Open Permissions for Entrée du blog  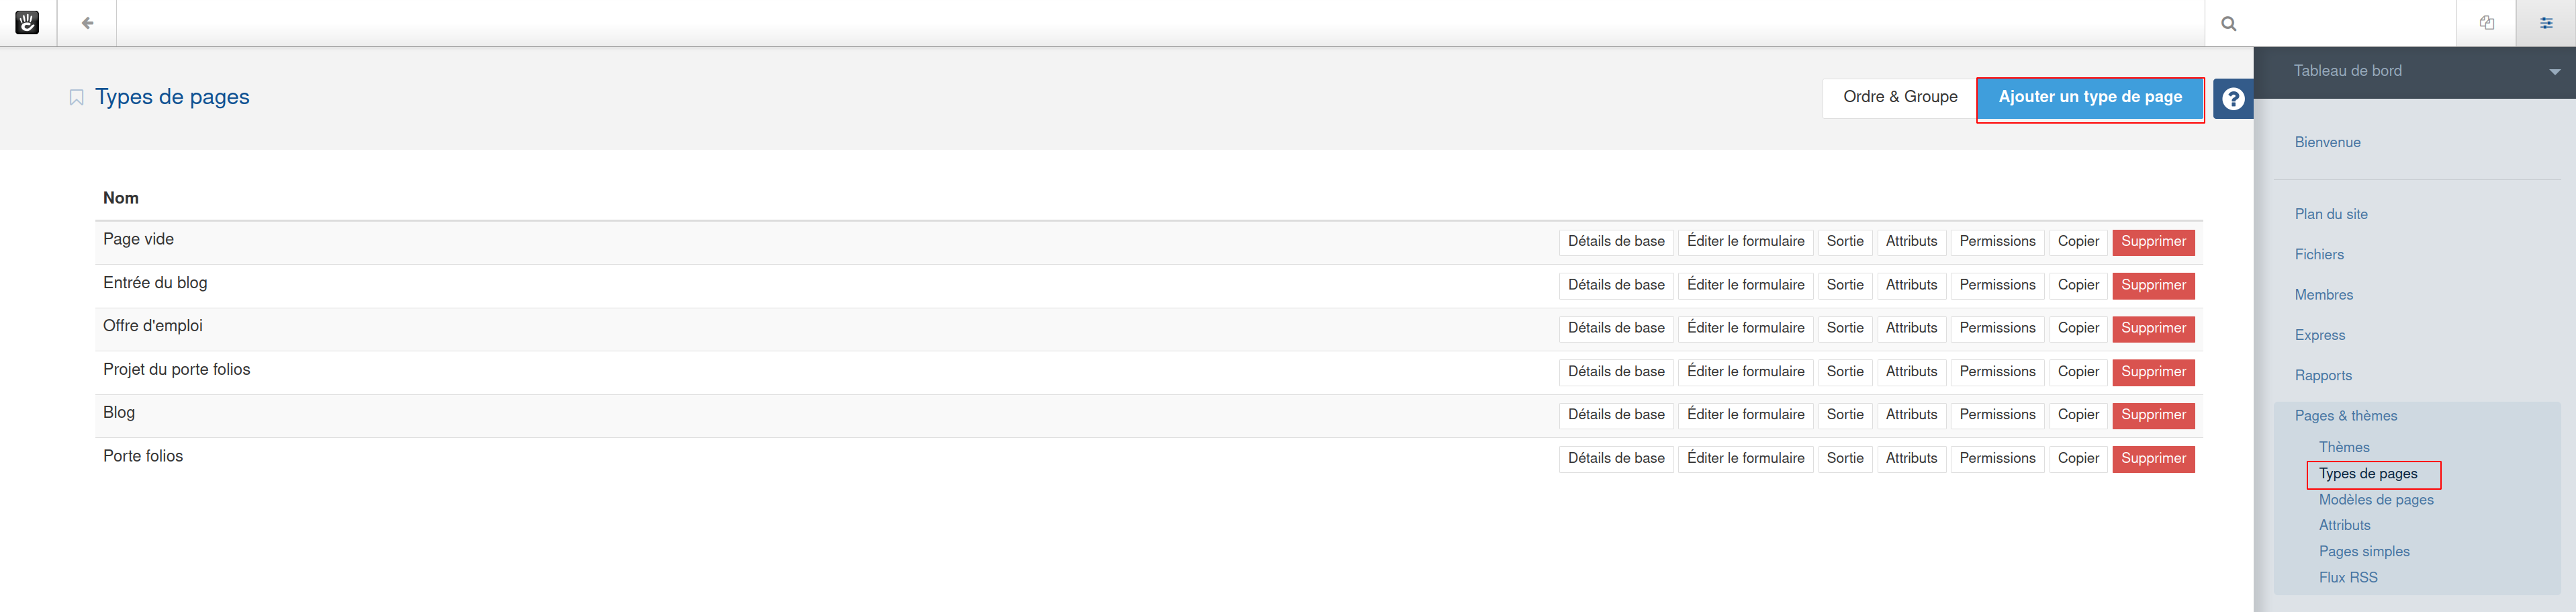click(x=1997, y=285)
